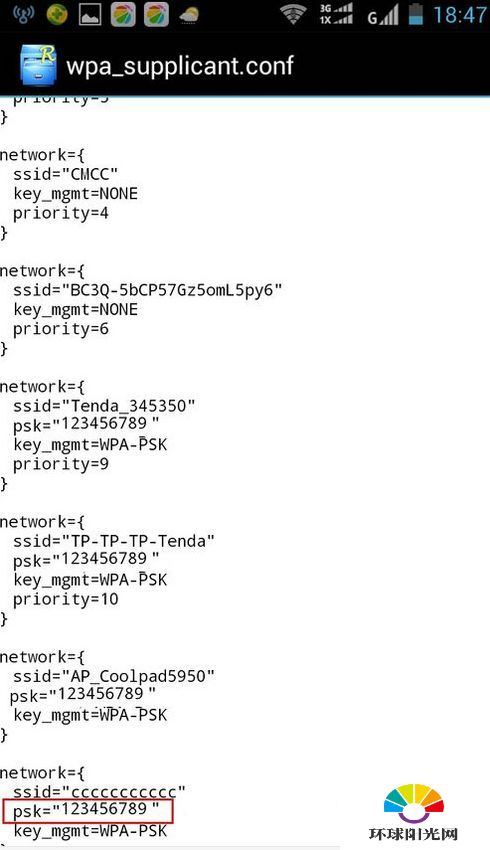
Task: Tap the ssid="TP-TP-TP-Tenda" line
Action: (x=114, y=541)
